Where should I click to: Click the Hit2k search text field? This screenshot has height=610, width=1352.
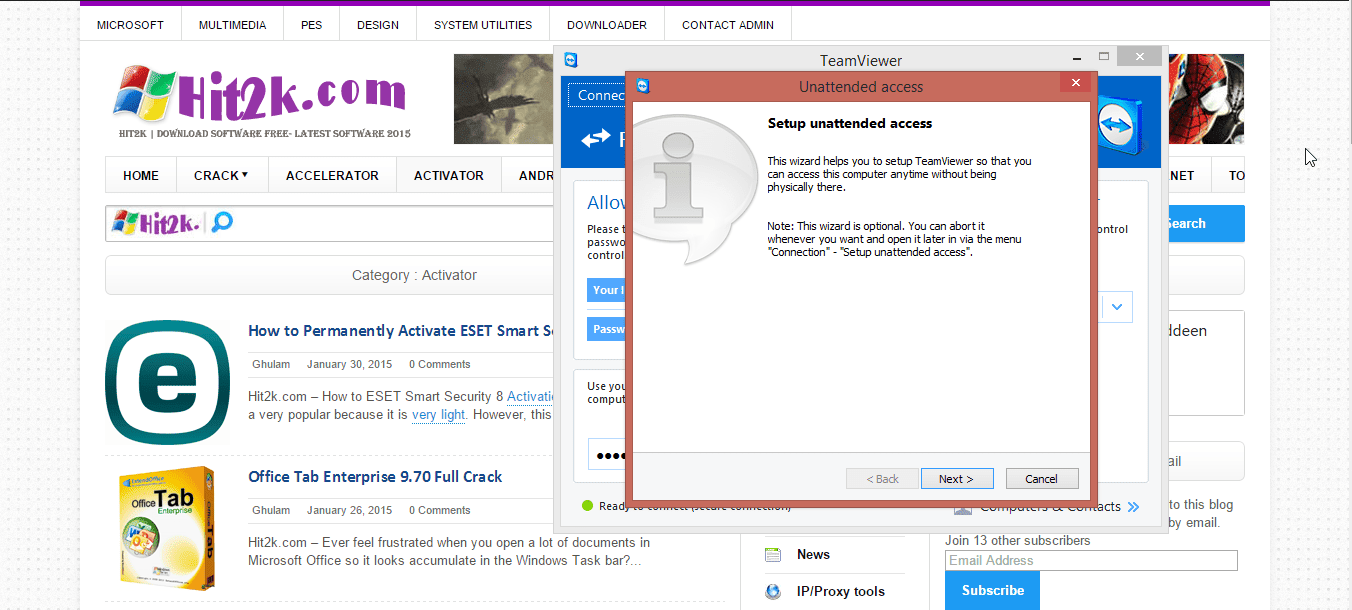click(330, 222)
